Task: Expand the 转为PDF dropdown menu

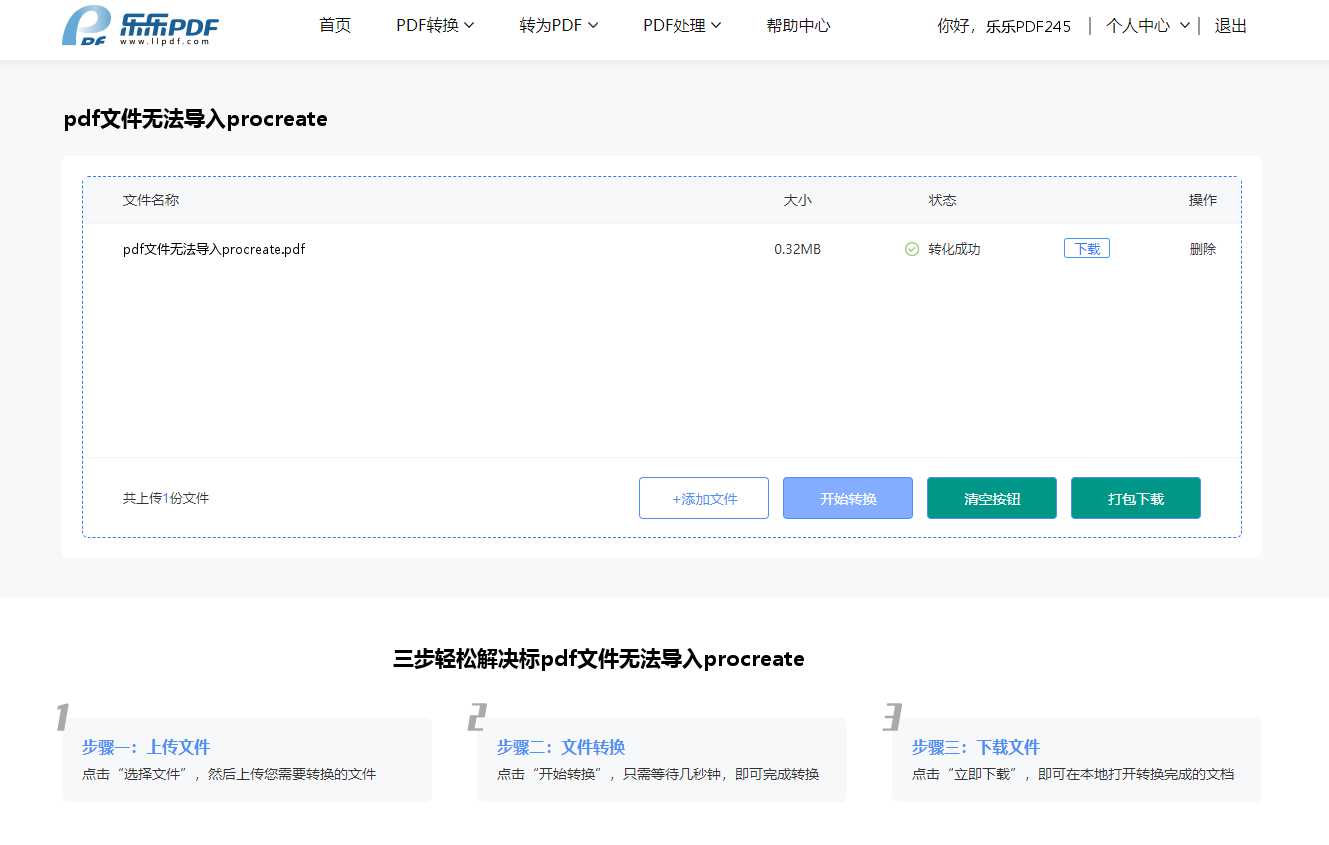Action: [559, 26]
